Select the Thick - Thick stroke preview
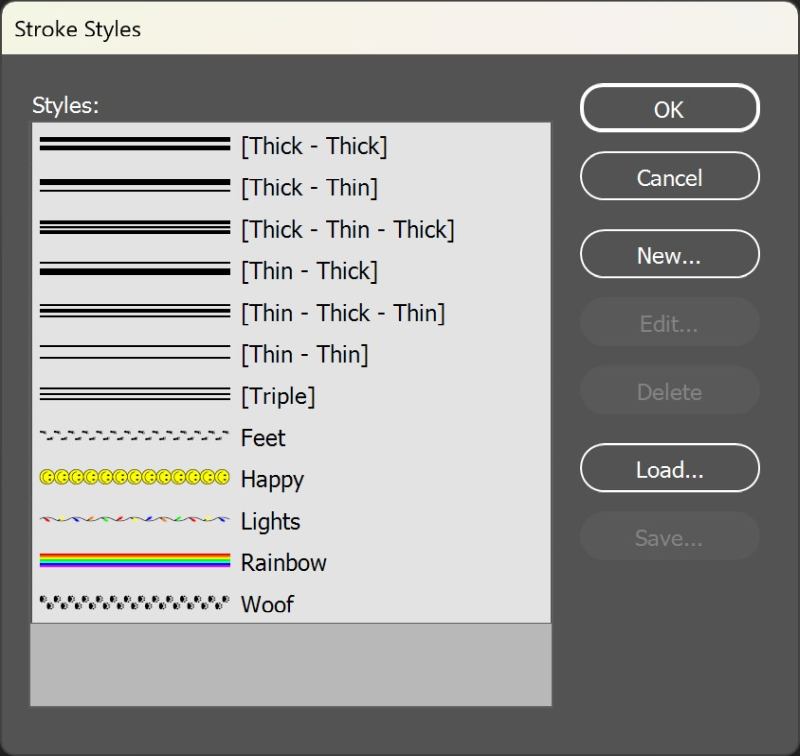Viewport: 800px width, 756px height. [135, 145]
